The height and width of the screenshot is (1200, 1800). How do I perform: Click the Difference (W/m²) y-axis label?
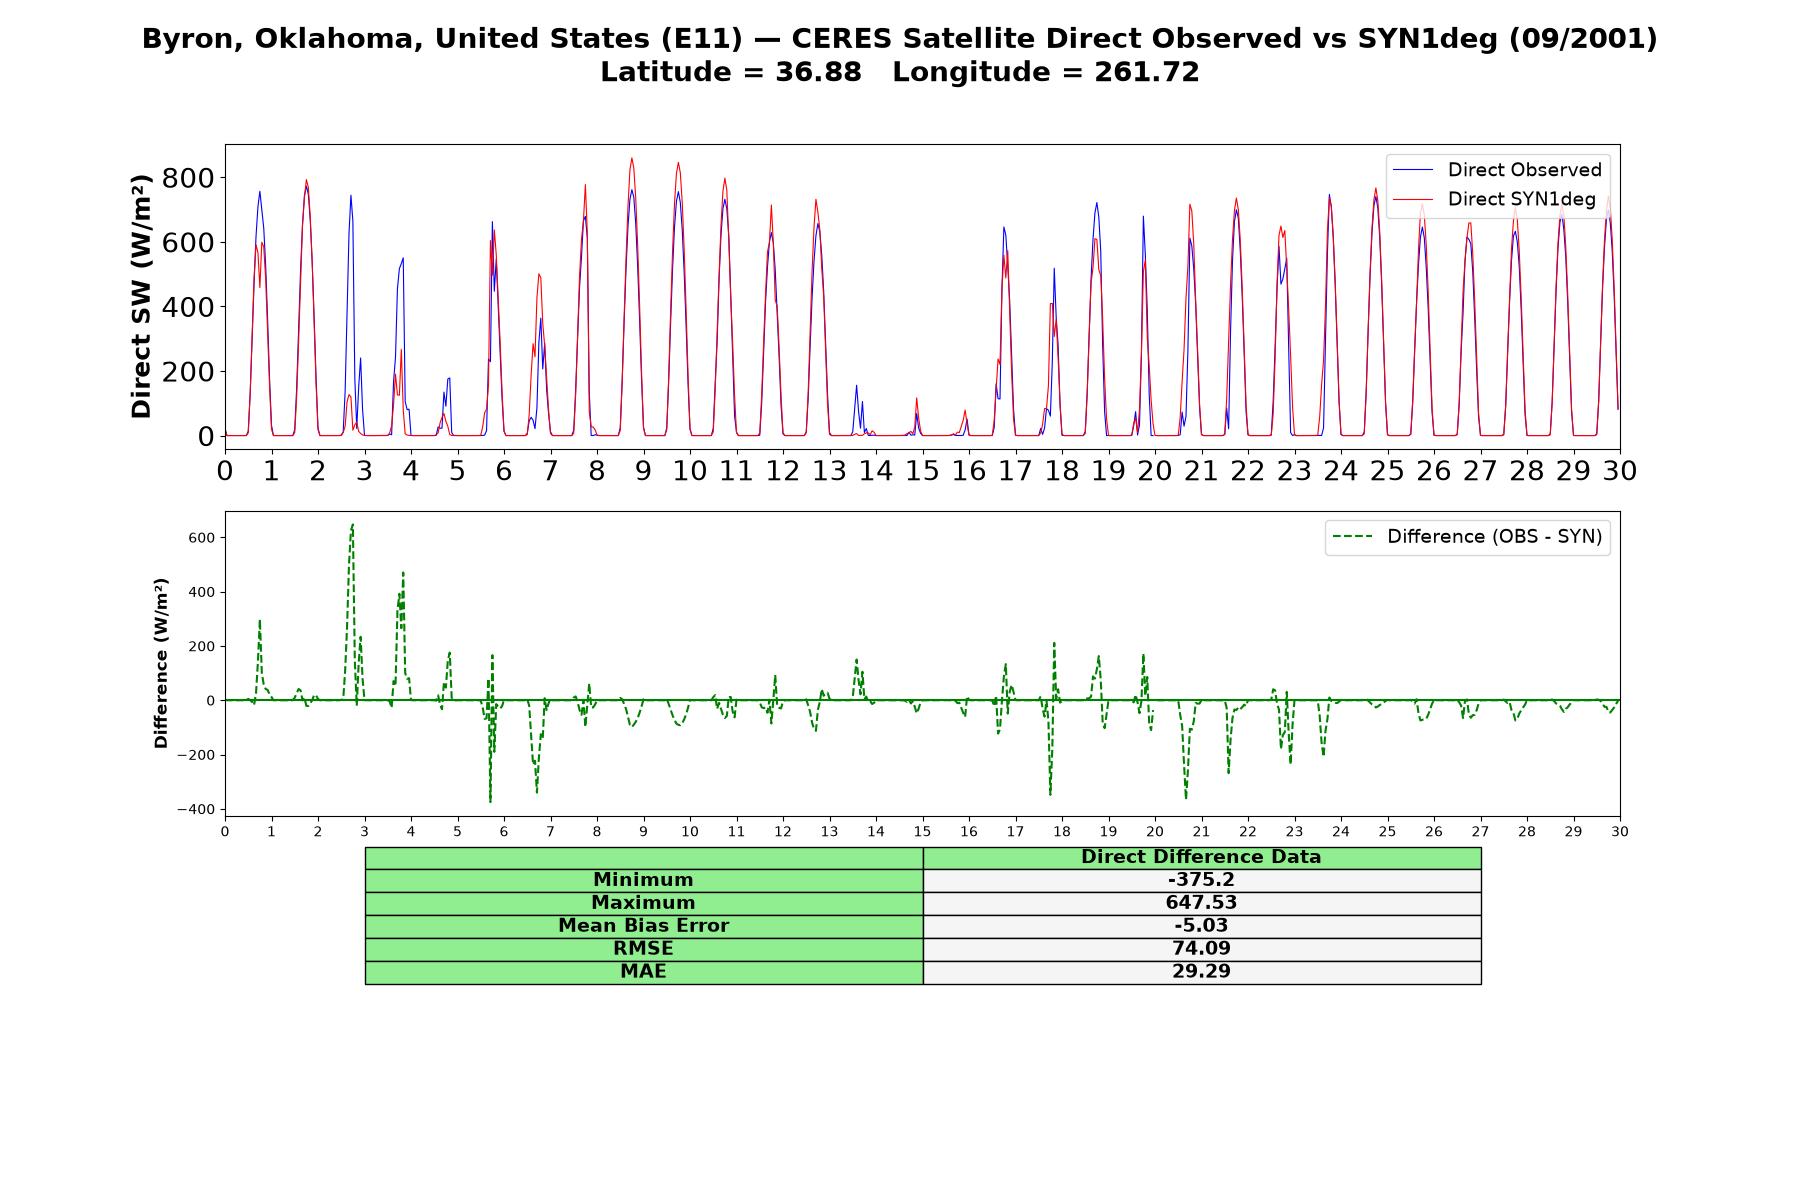pos(161,663)
